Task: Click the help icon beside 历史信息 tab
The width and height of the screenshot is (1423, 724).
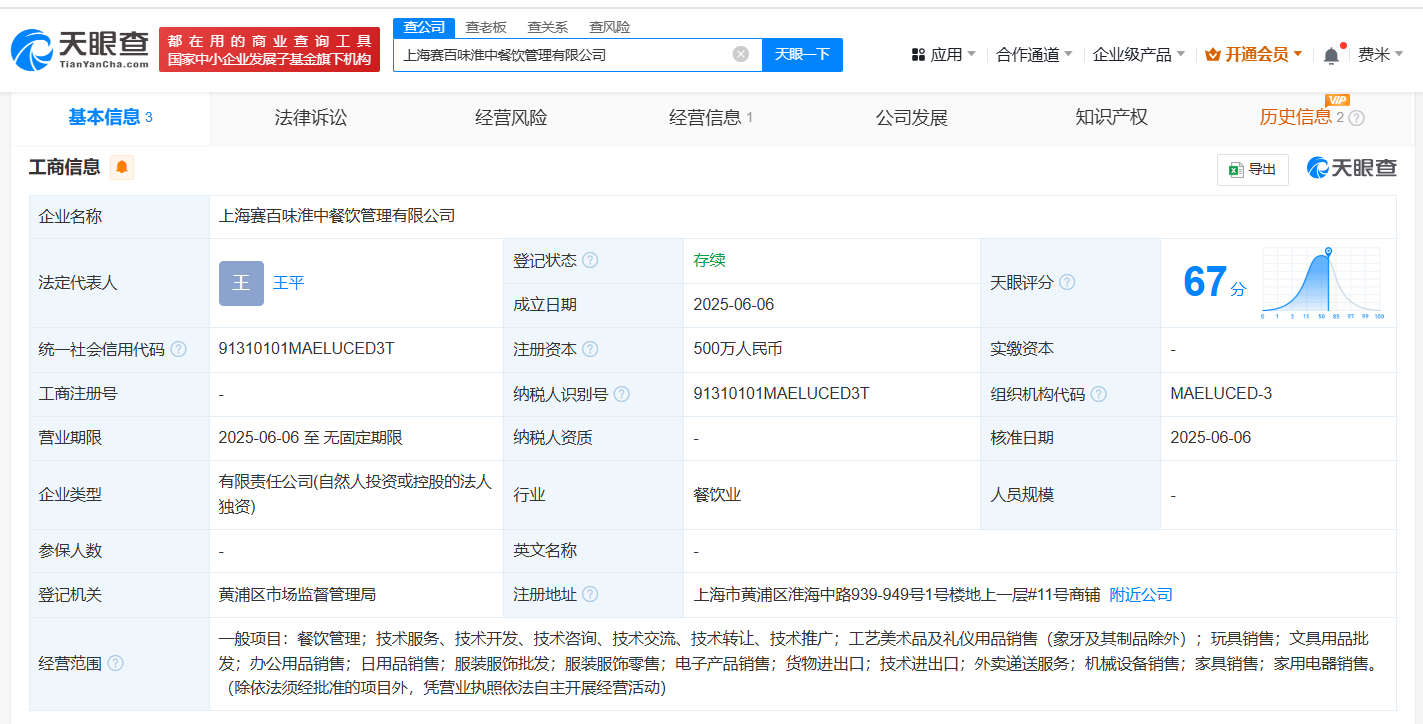Action: 1357,118
